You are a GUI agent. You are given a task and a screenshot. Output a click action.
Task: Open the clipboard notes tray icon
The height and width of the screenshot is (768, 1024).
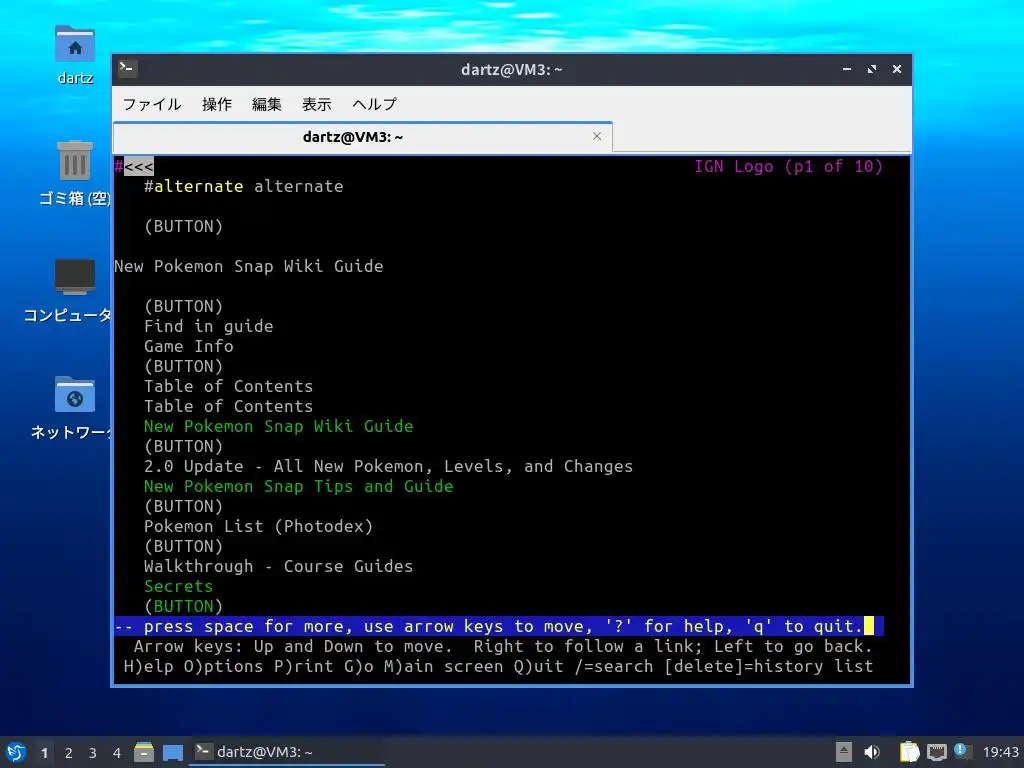909,752
